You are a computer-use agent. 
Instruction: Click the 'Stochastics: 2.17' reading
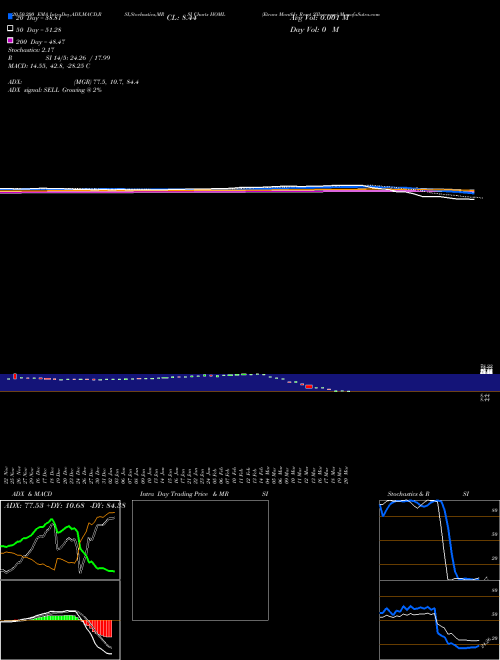(x=31, y=50)
